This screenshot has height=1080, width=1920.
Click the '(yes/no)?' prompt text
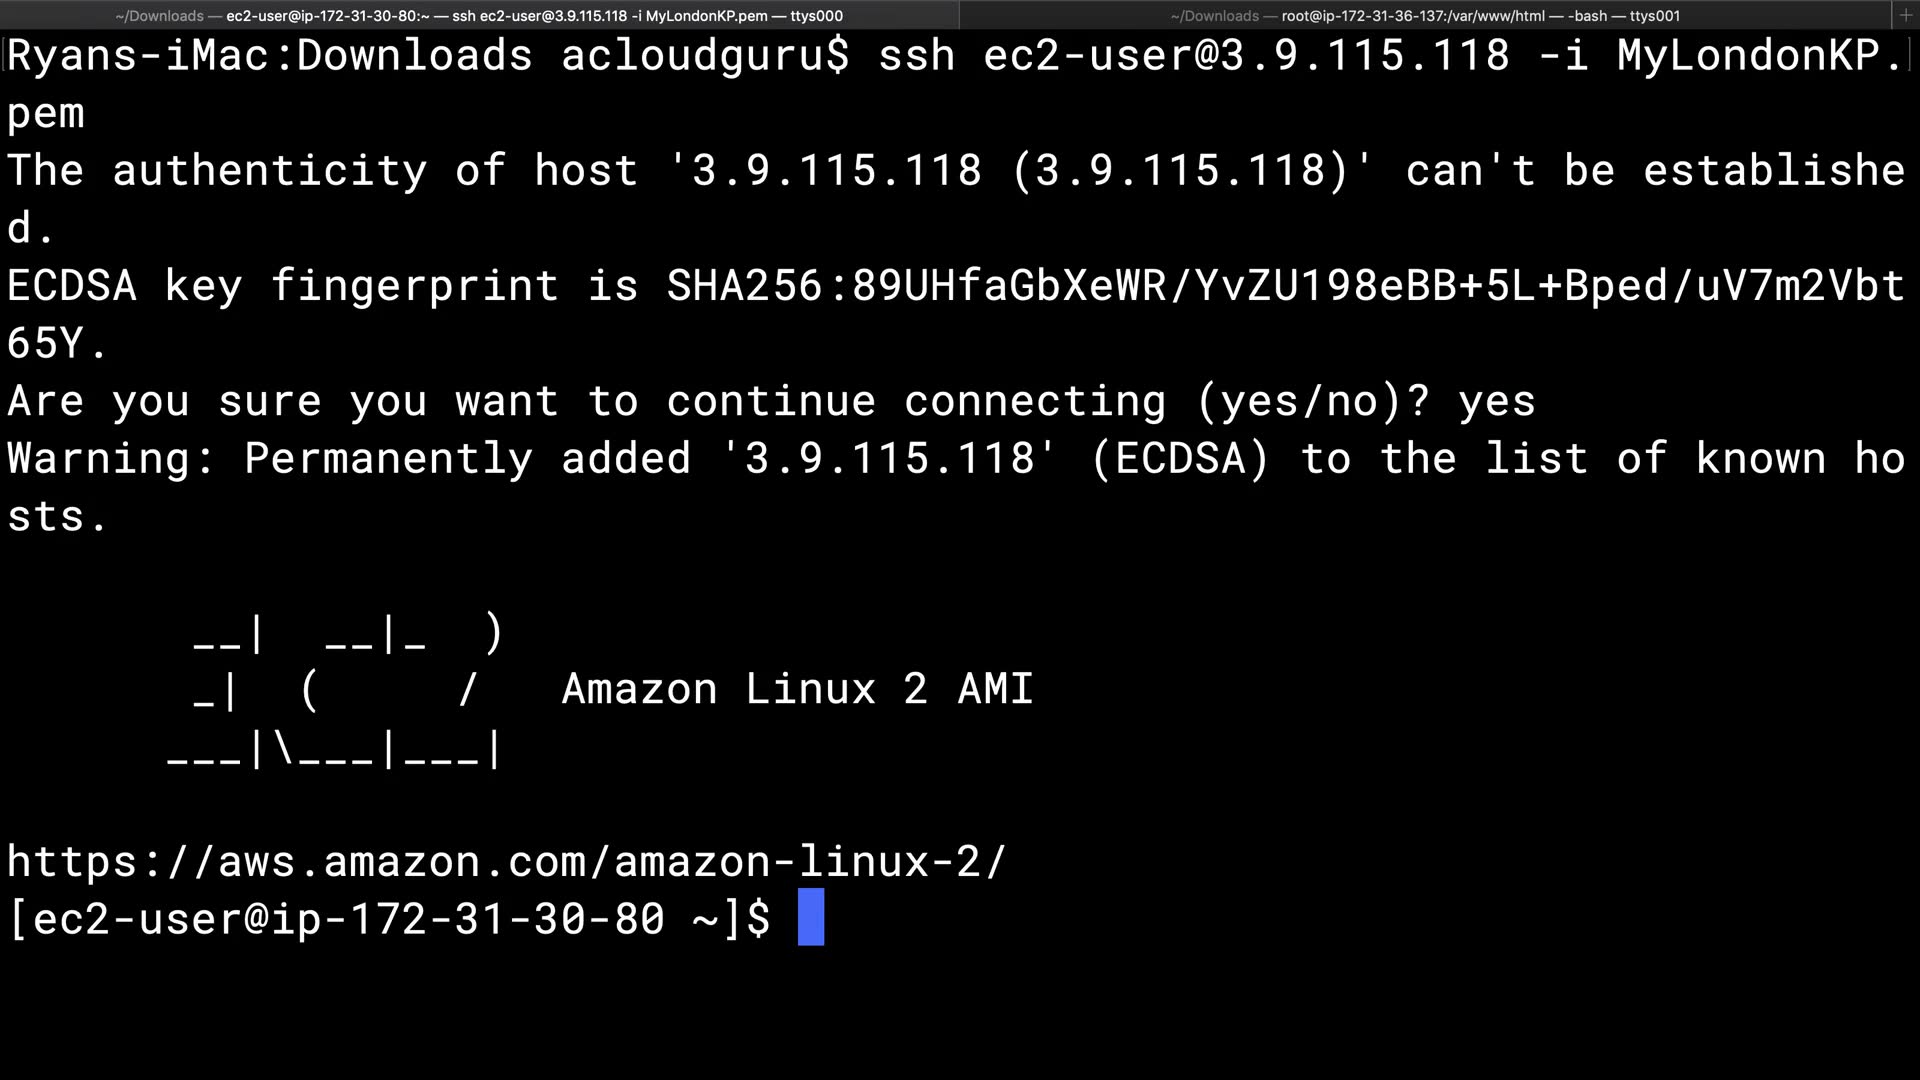coord(1312,401)
